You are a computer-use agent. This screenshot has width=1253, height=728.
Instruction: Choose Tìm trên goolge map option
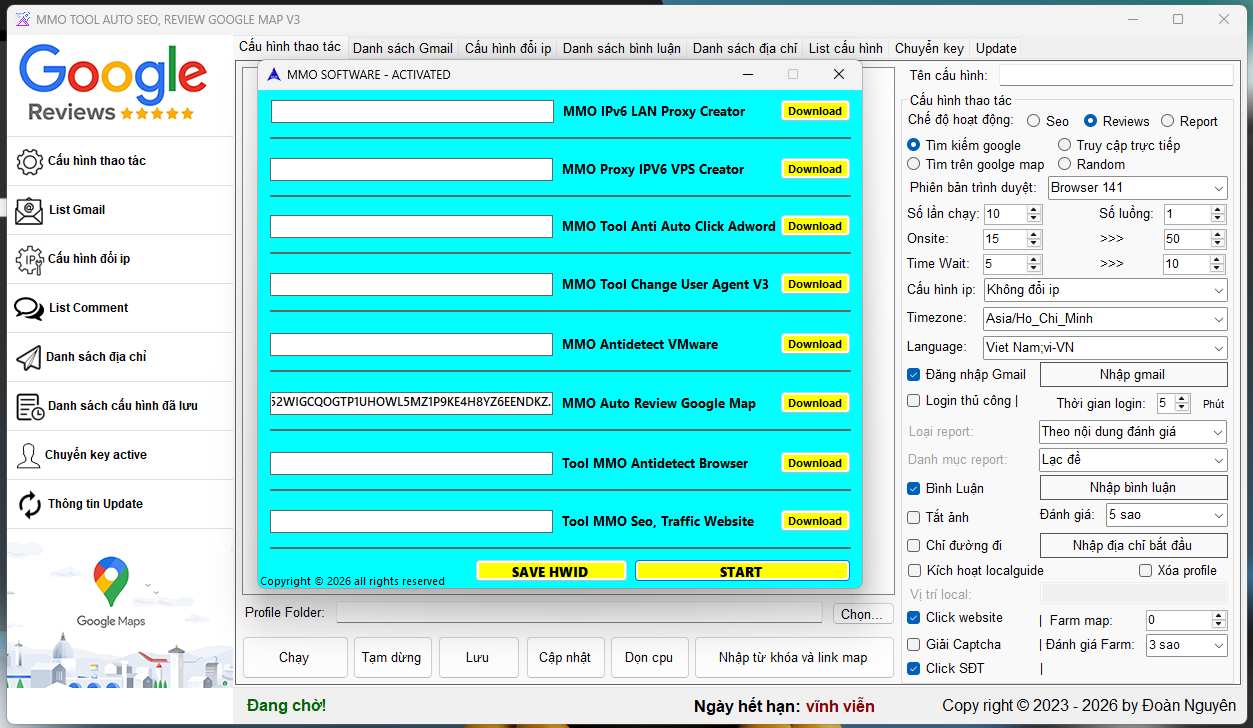[914, 164]
